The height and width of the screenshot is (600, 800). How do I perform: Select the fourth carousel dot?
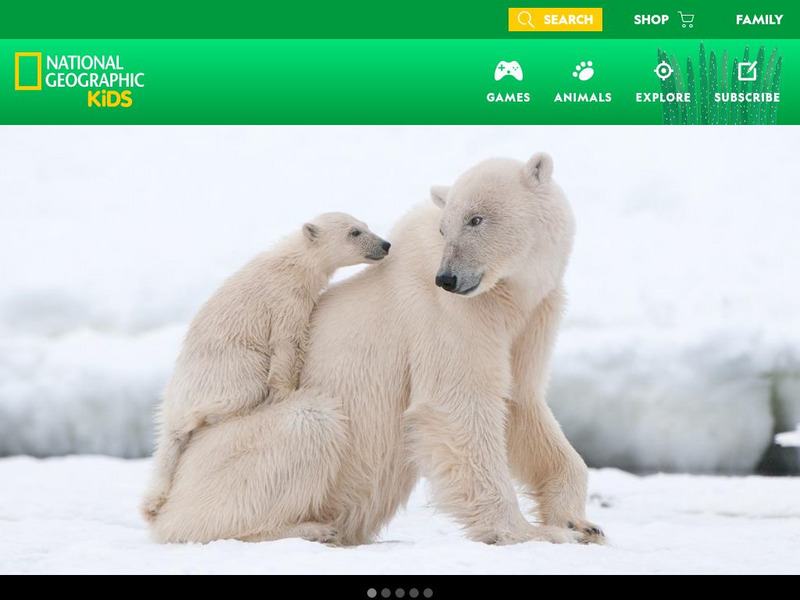point(414,593)
